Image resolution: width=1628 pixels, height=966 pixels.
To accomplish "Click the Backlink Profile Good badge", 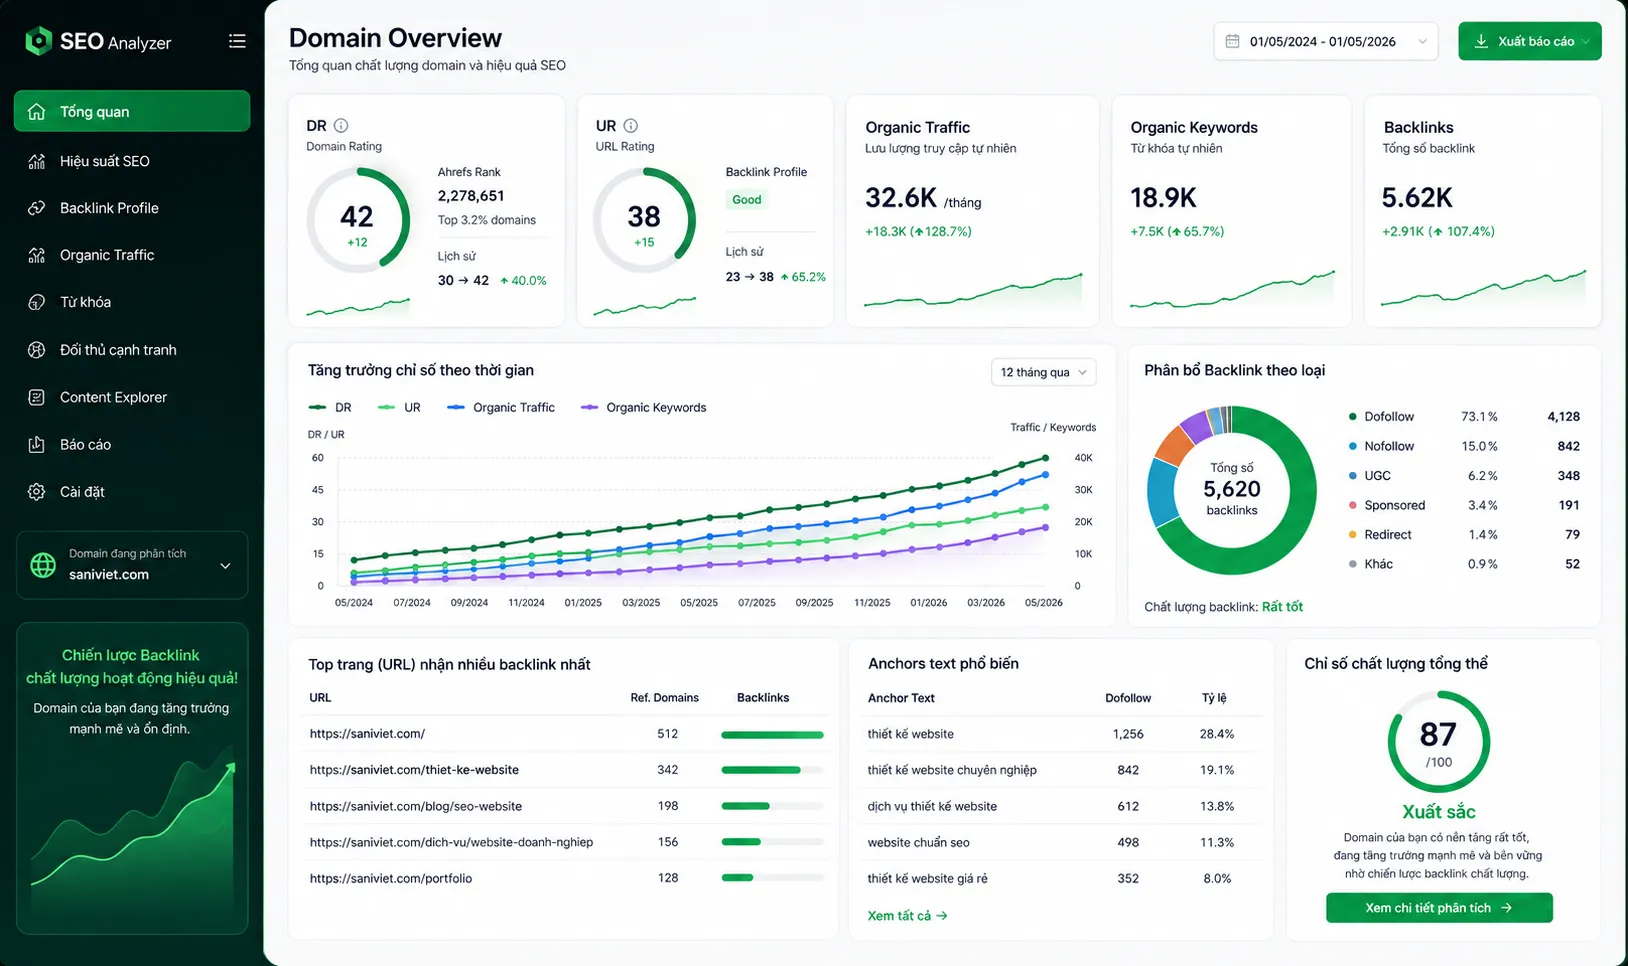I will click(747, 200).
